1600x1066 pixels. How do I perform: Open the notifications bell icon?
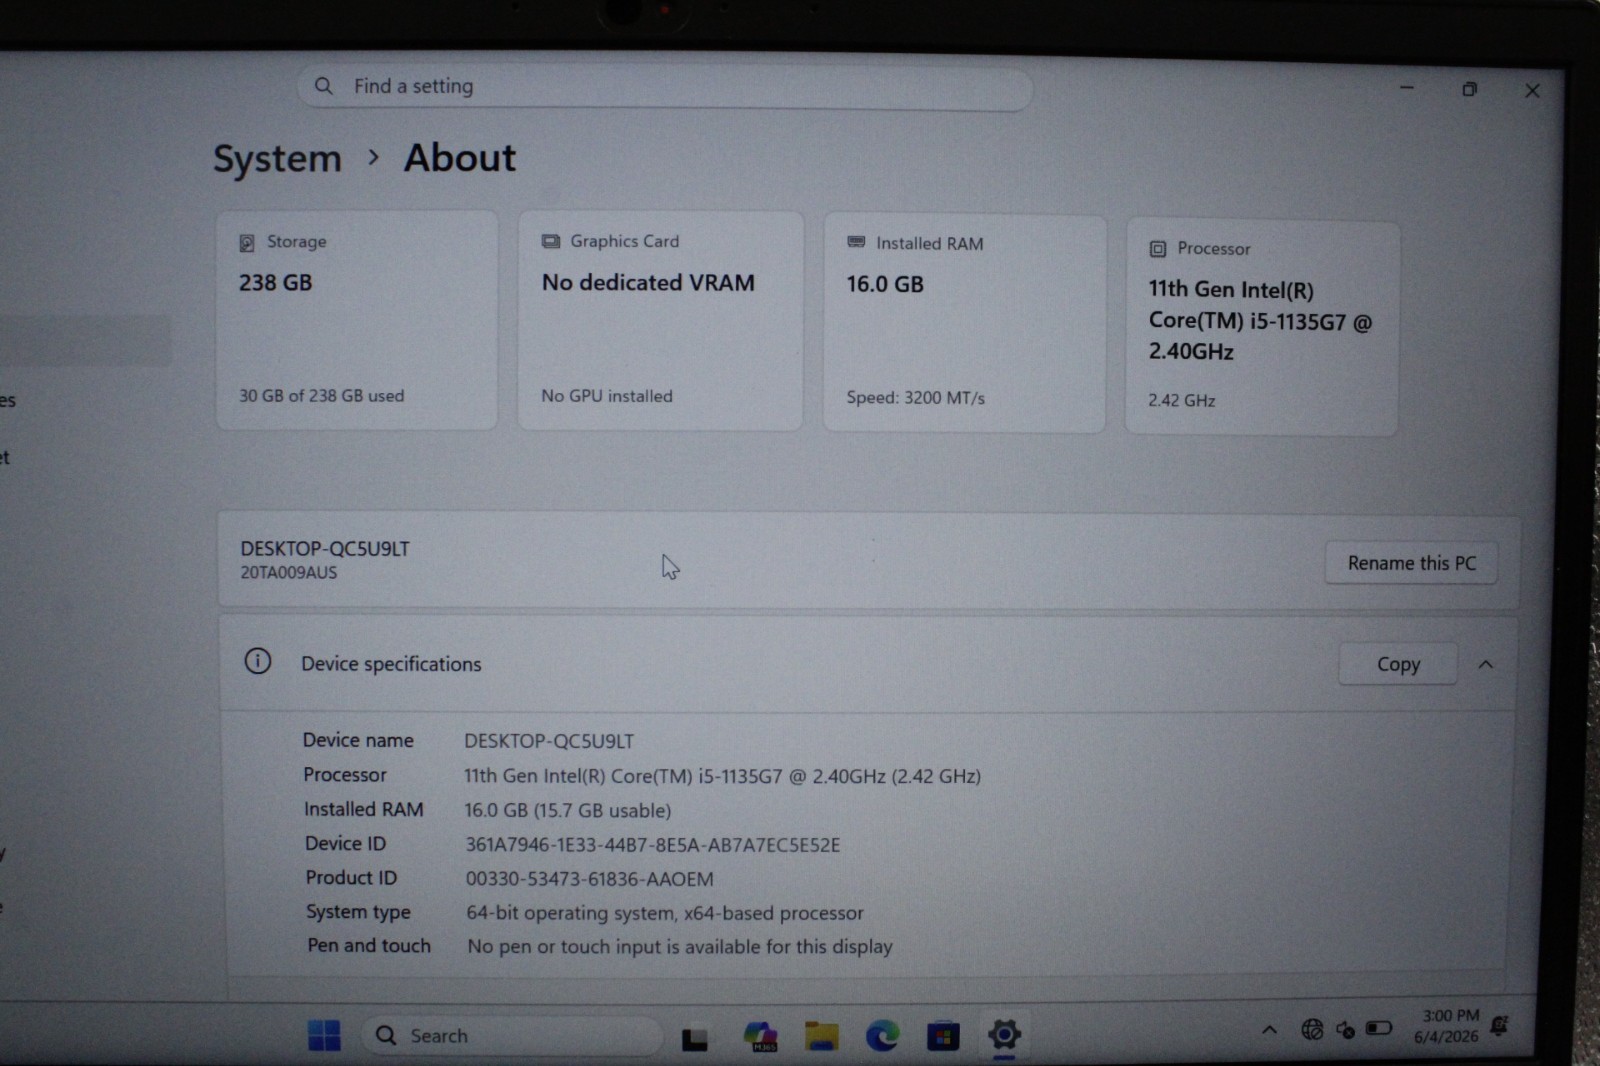[x=1499, y=1026]
